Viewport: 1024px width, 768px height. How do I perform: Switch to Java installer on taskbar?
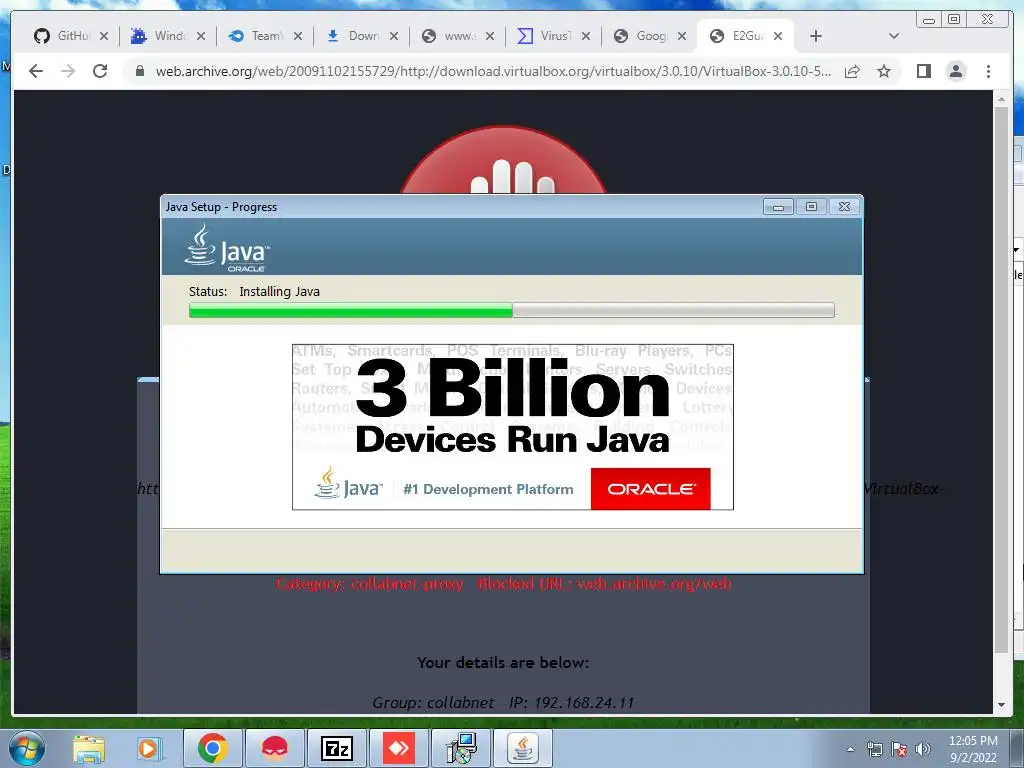(x=523, y=748)
